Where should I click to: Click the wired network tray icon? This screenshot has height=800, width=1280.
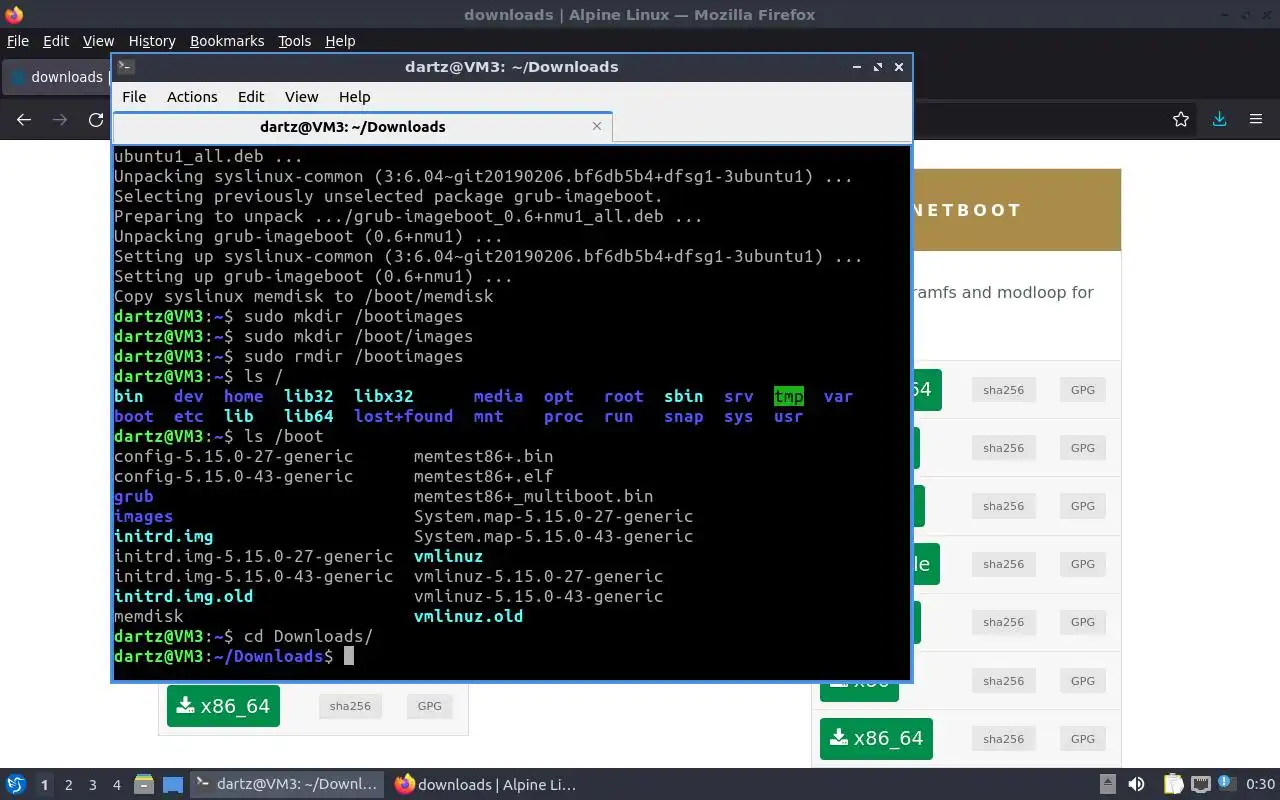pos(1201,784)
